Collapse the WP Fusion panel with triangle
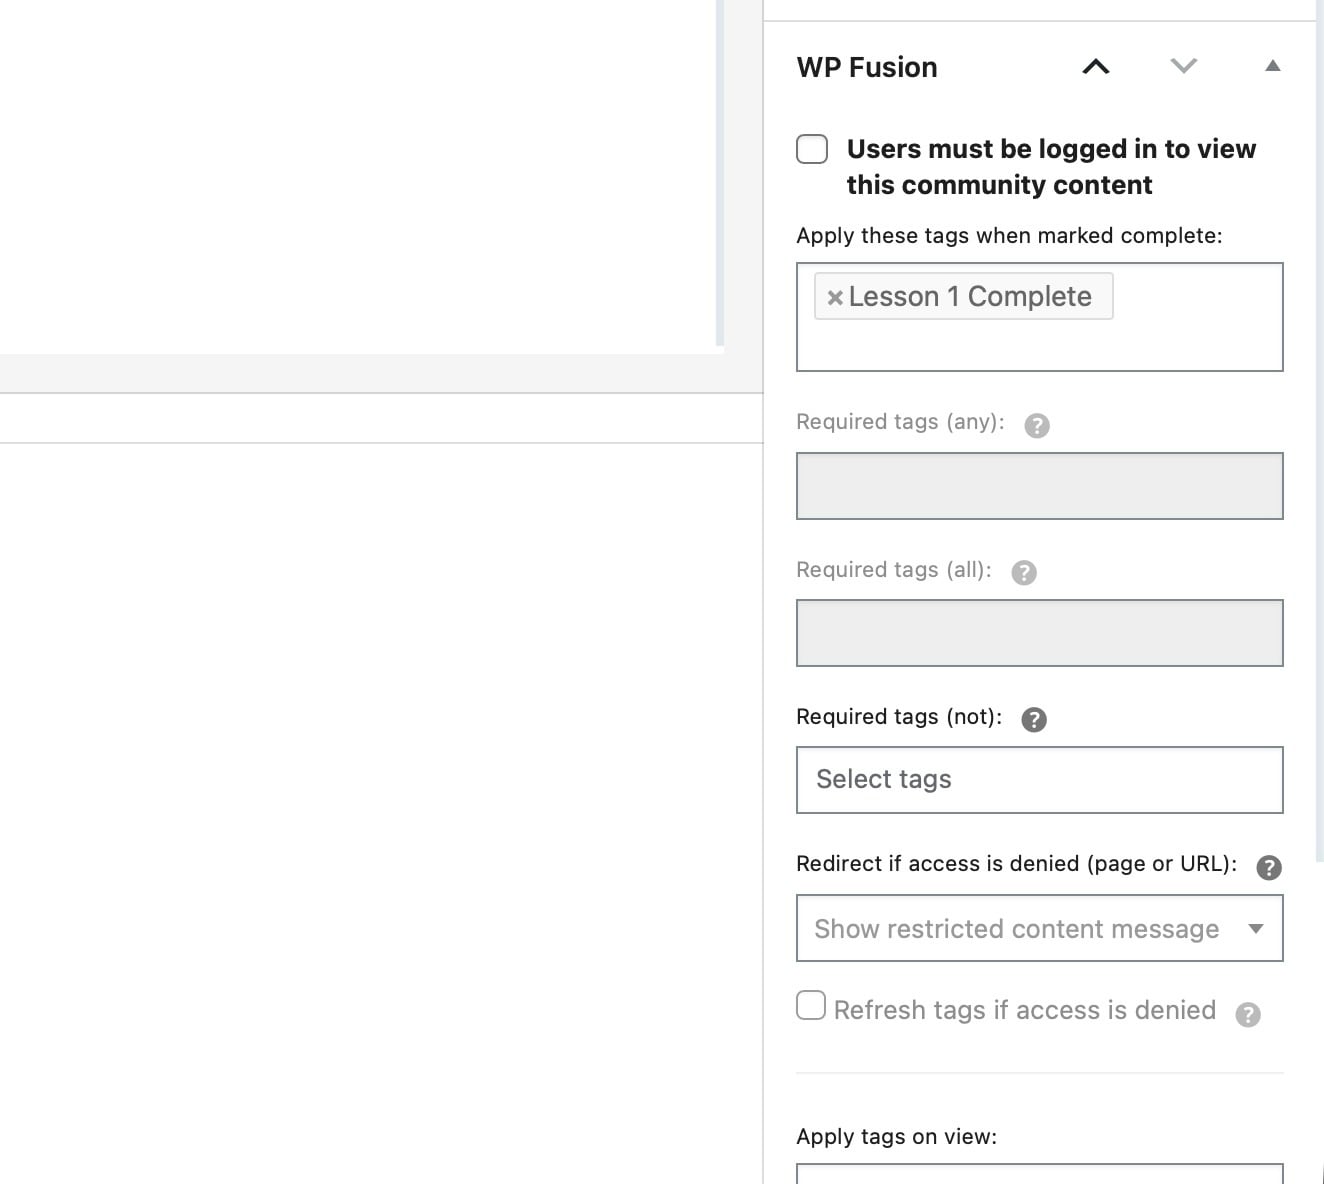The height and width of the screenshot is (1184, 1324). coord(1272,66)
